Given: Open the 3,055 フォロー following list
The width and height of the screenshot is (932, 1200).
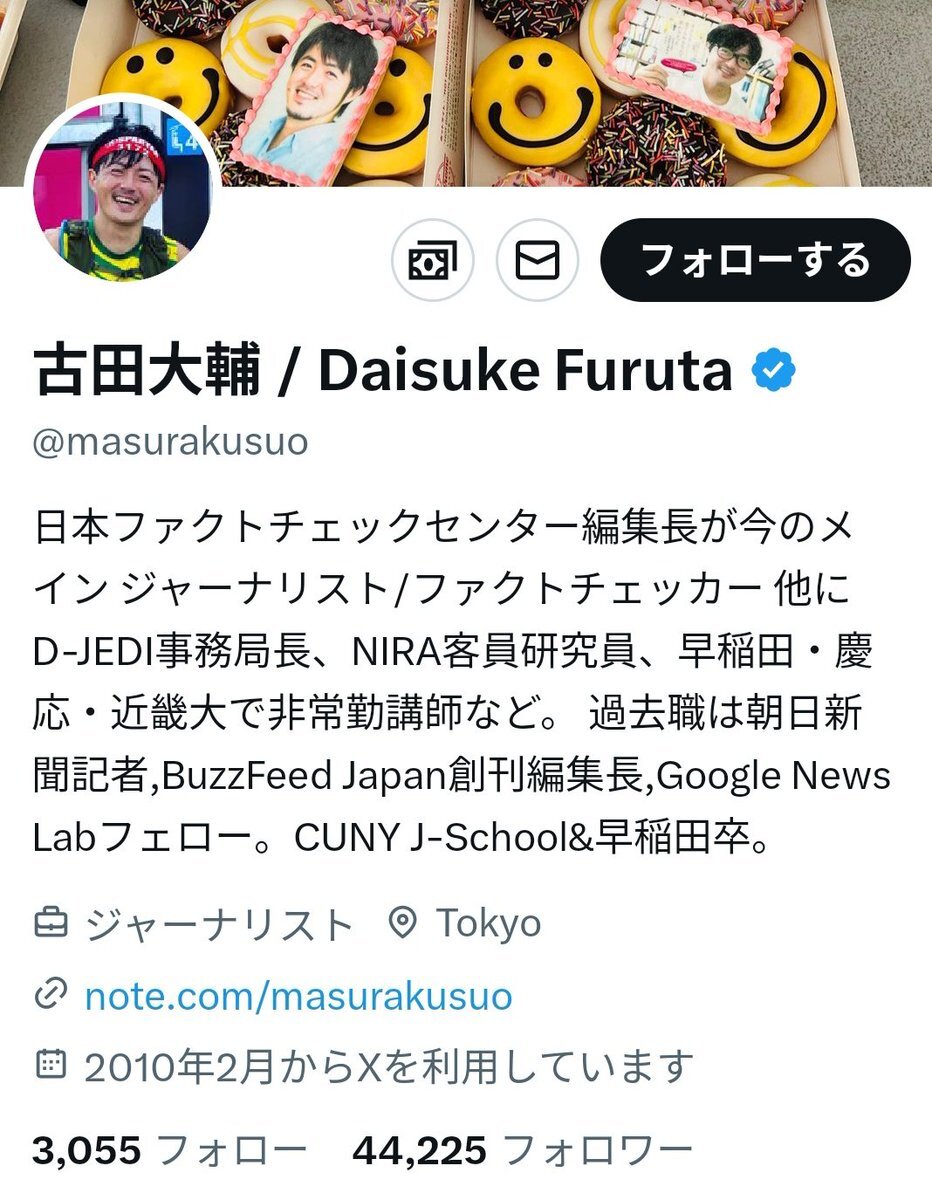Looking at the screenshot, I should [170, 1150].
